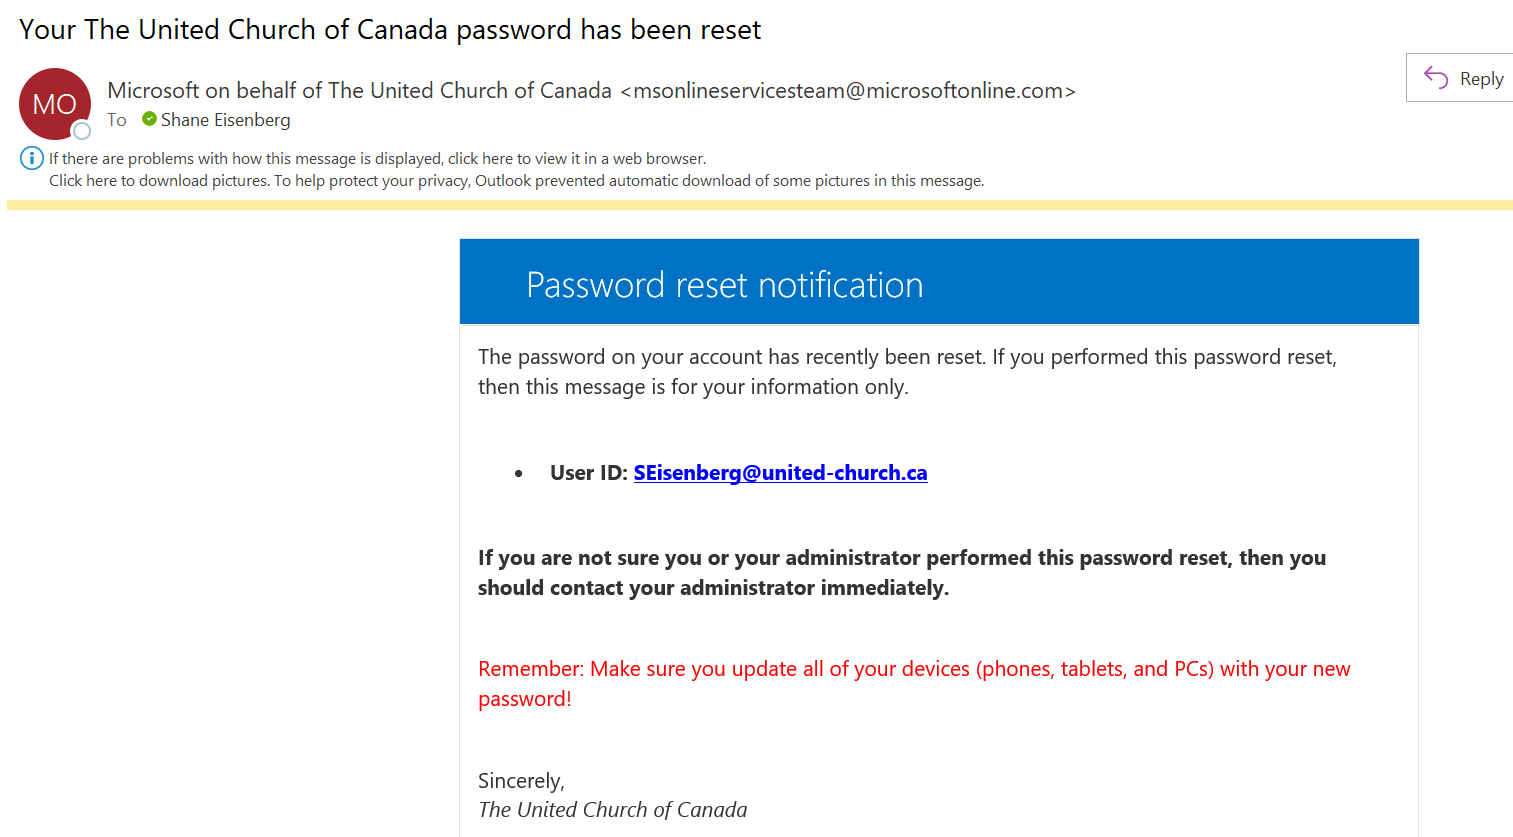Click the first paragraph about password reset

tap(907, 372)
